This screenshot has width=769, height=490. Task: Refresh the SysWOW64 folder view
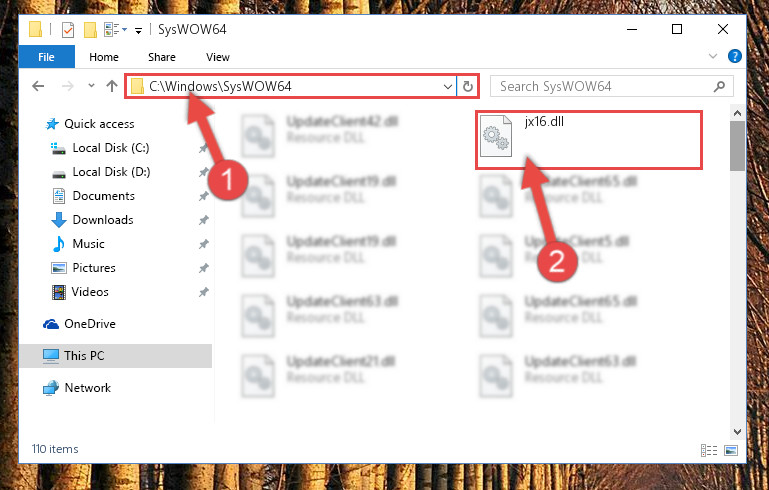[468, 87]
